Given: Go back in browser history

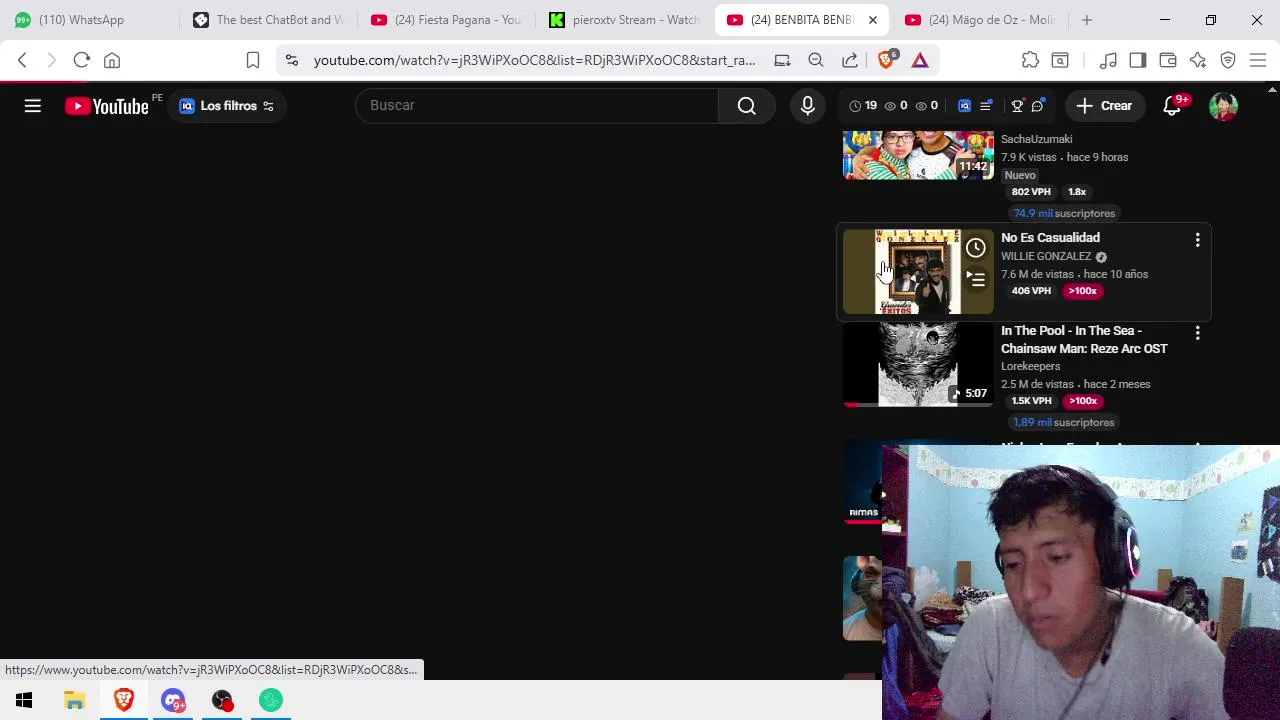Looking at the screenshot, I should pos(22,60).
